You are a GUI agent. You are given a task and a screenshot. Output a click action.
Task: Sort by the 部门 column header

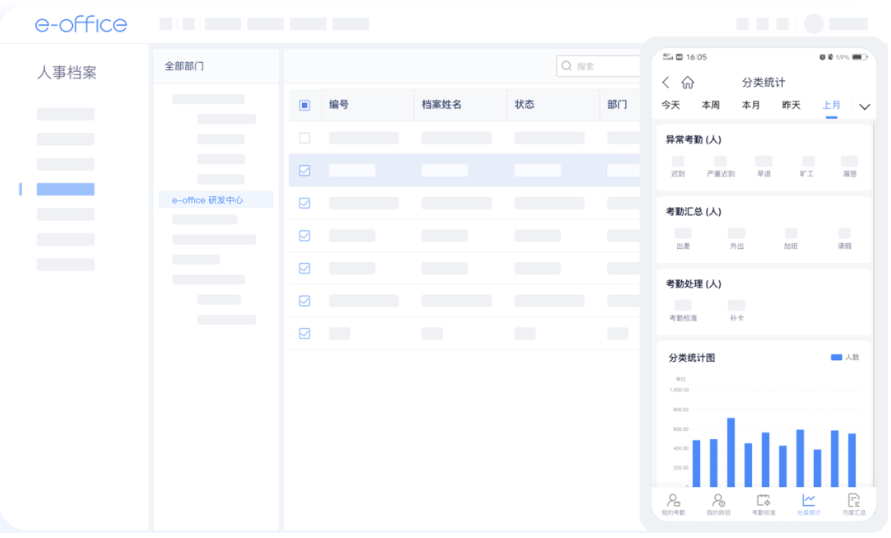coord(617,105)
